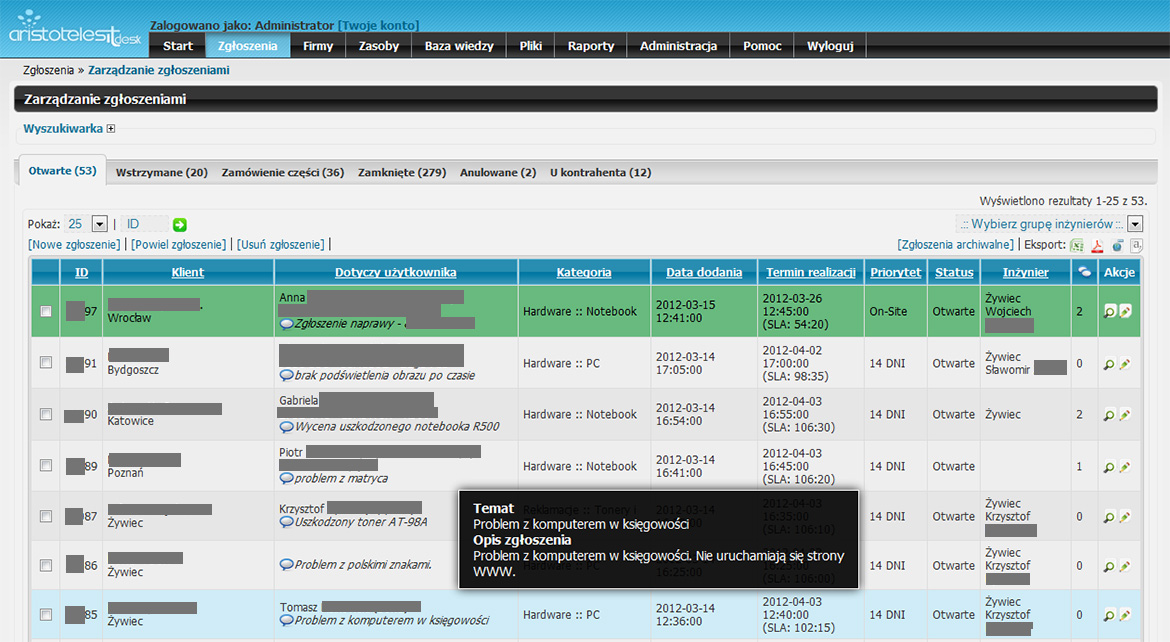Export the ticket list as PDF
The height and width of the screenshot is (642, 1170).
pos(1096,245)
